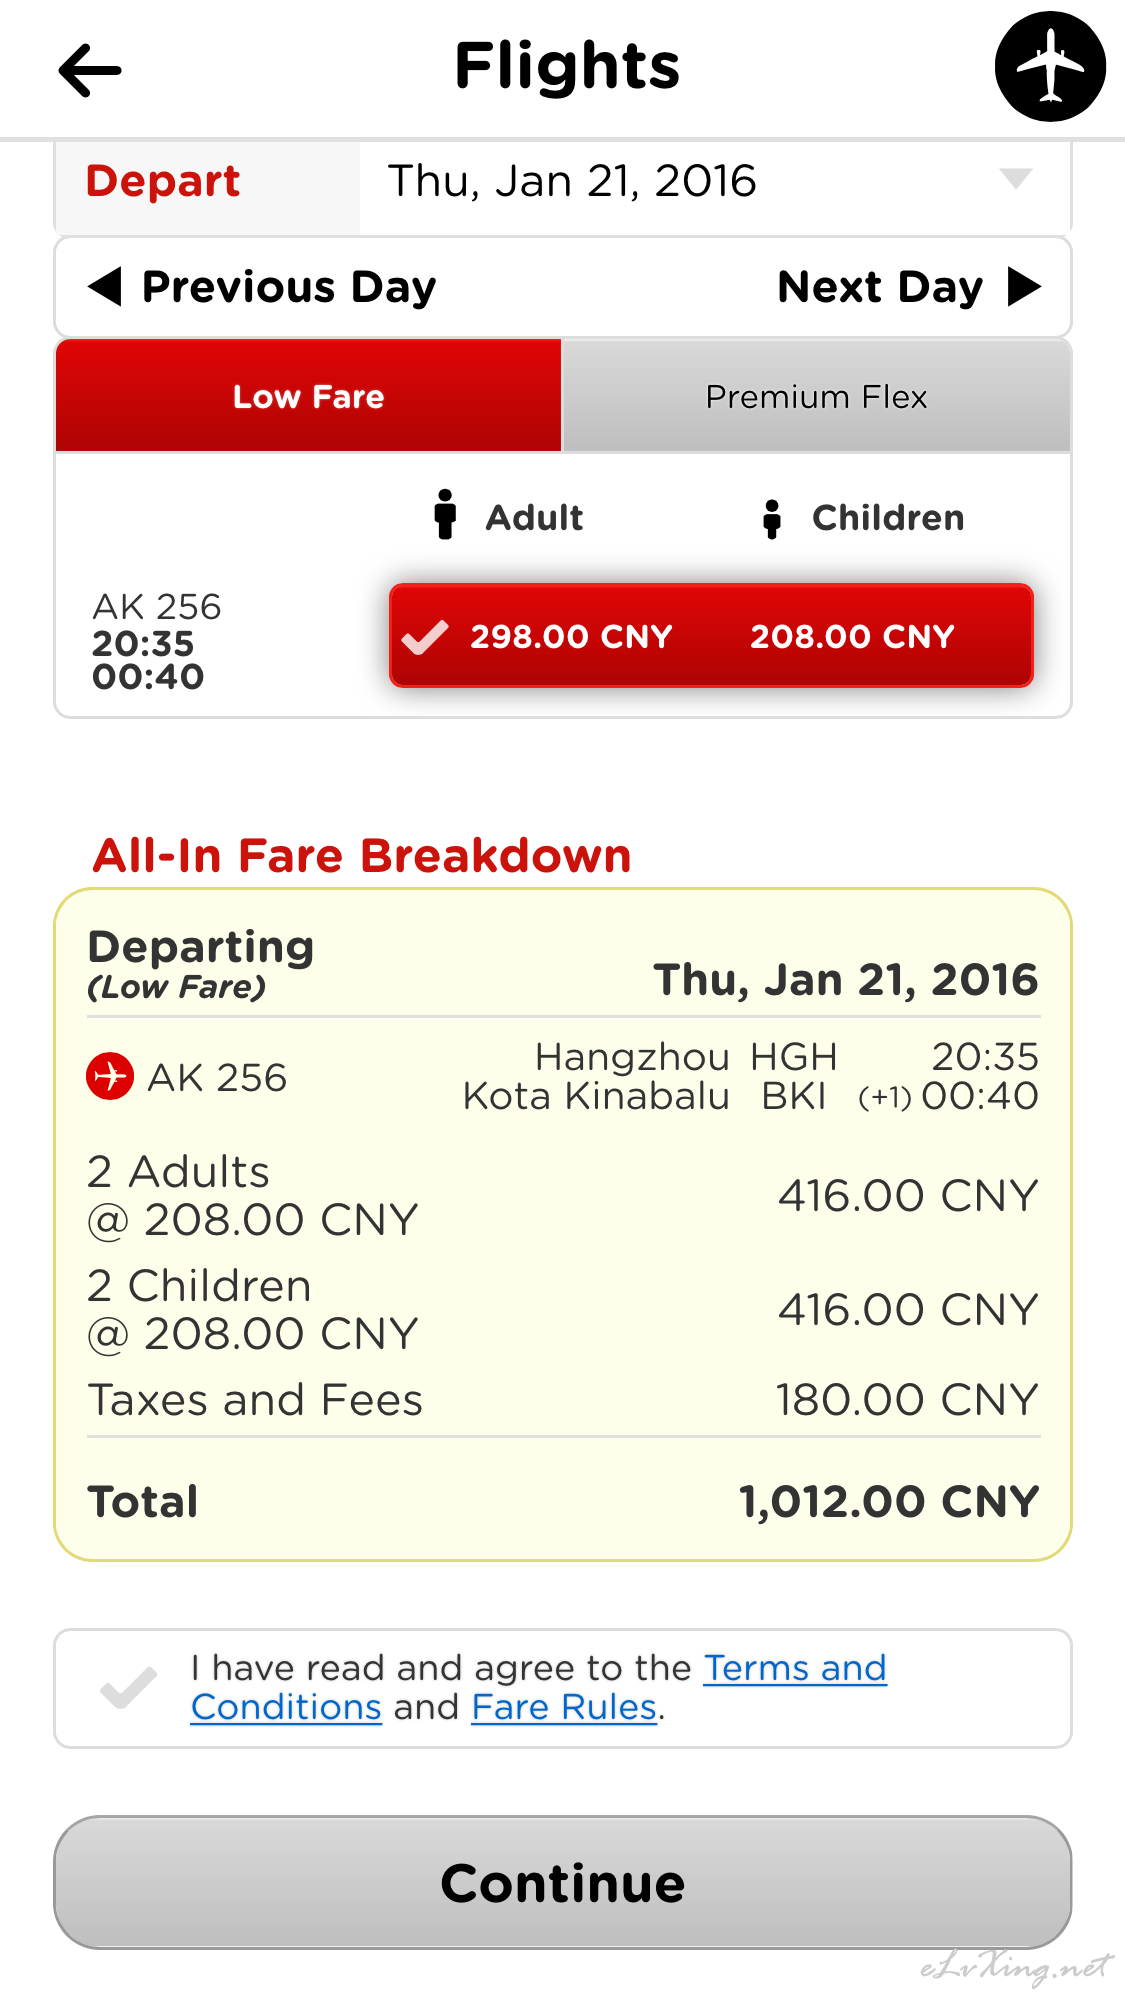Tick the Terms and Conditions agreement checkbox
The image size is (1125, 2001).
pyautogui.click(x=129, y=1688)
